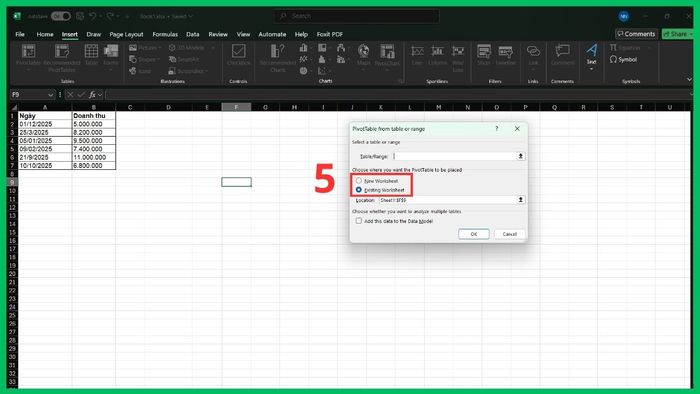Click the Share button

[676, 34]
